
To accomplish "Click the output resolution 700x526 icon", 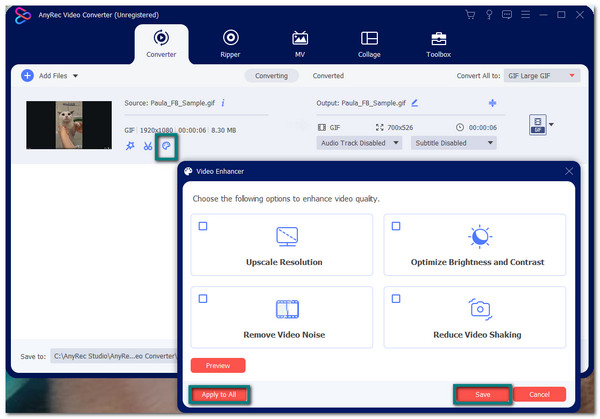I will 380,127.
